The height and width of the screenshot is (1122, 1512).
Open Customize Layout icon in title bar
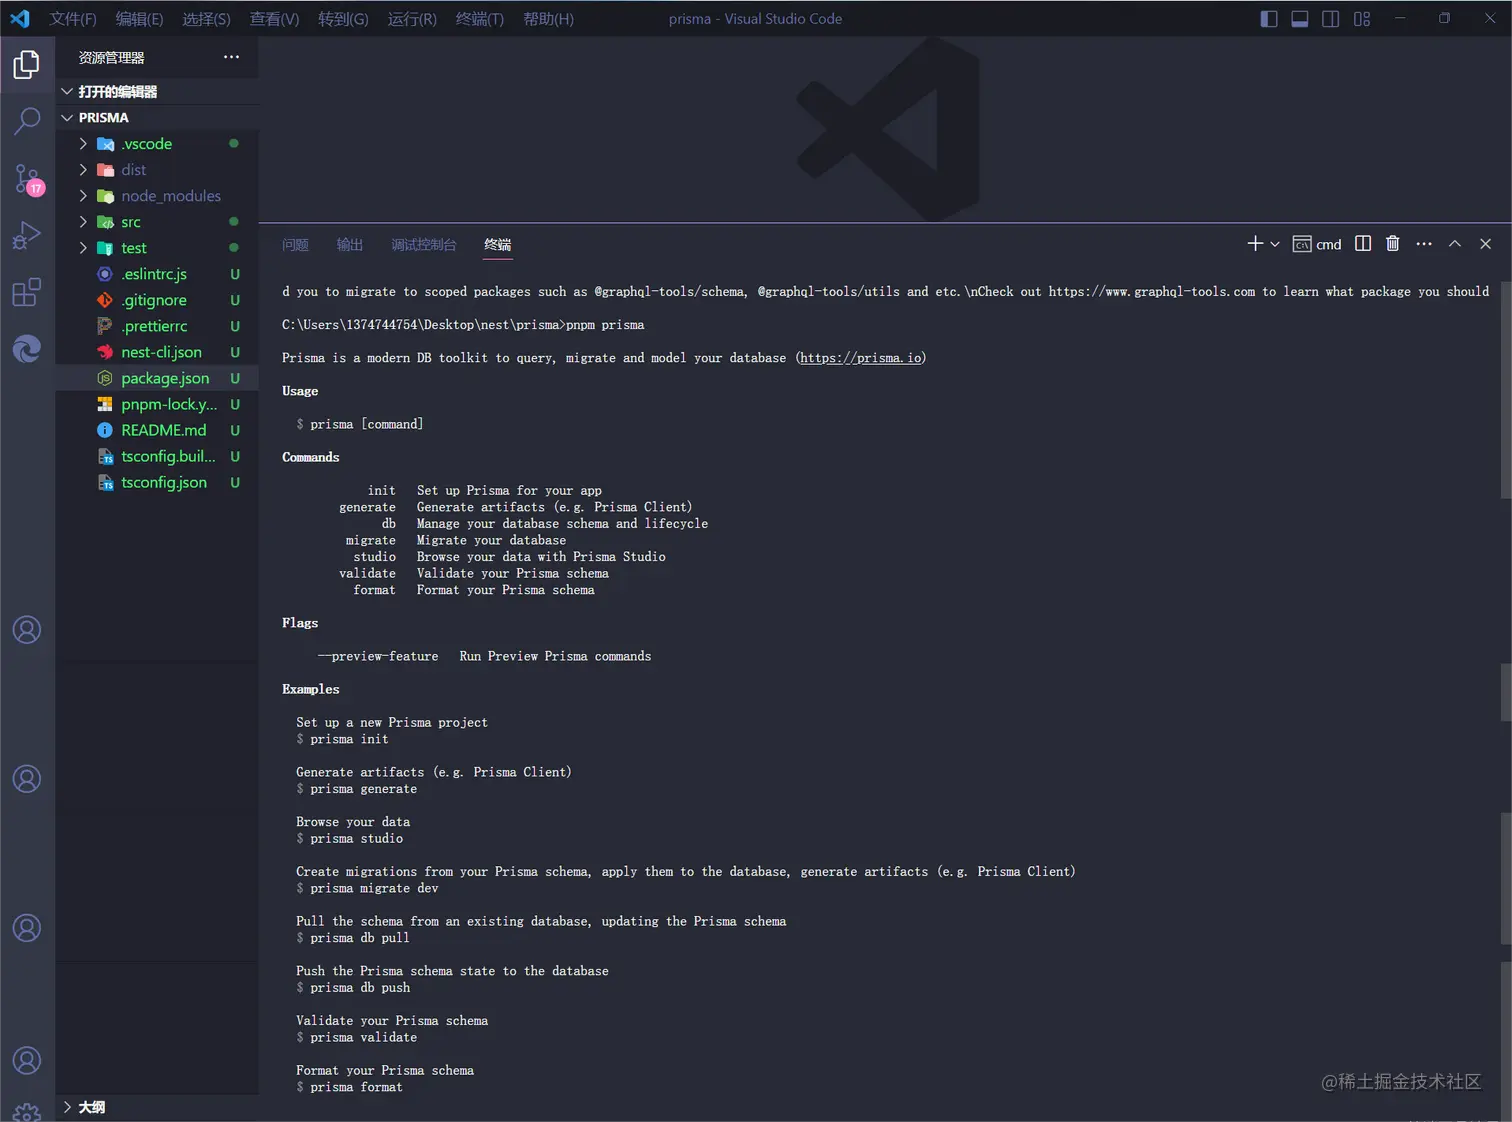pos(1362,19)
